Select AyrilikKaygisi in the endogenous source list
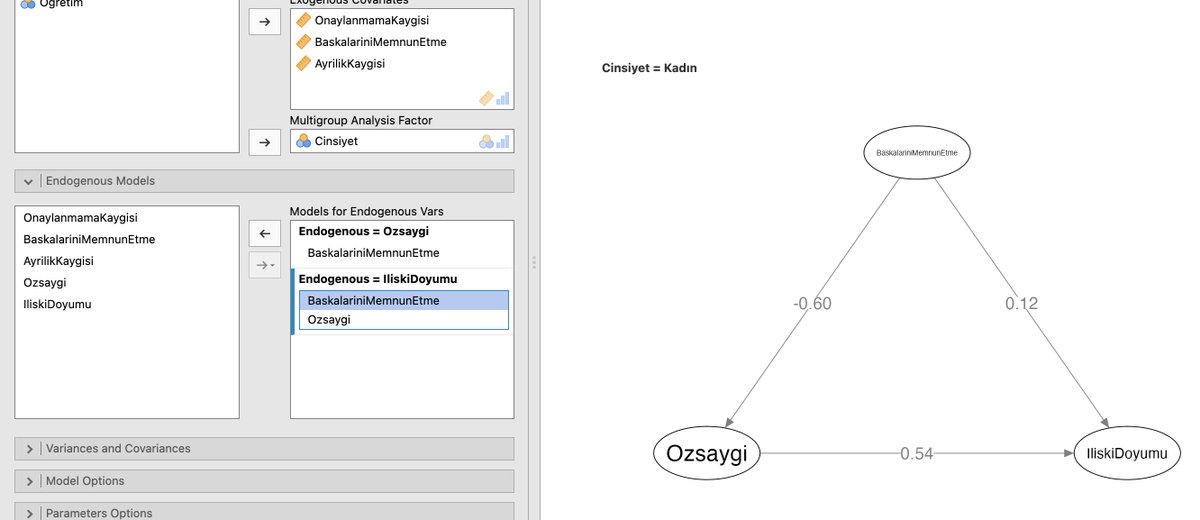This screenshot has height=520, width=1200. 58,261
